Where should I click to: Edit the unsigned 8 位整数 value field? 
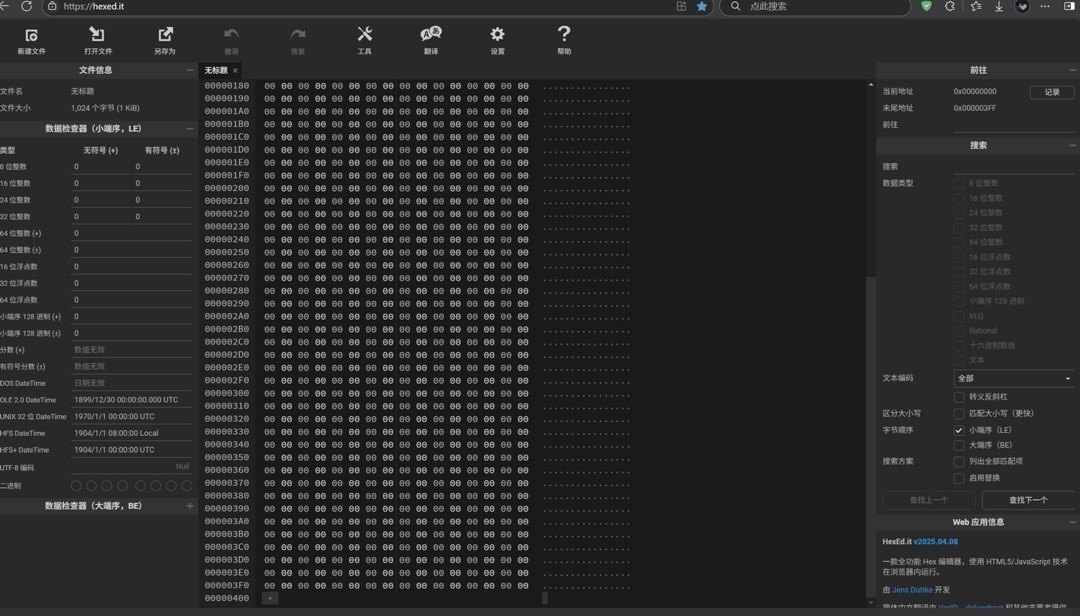[101, 167]
